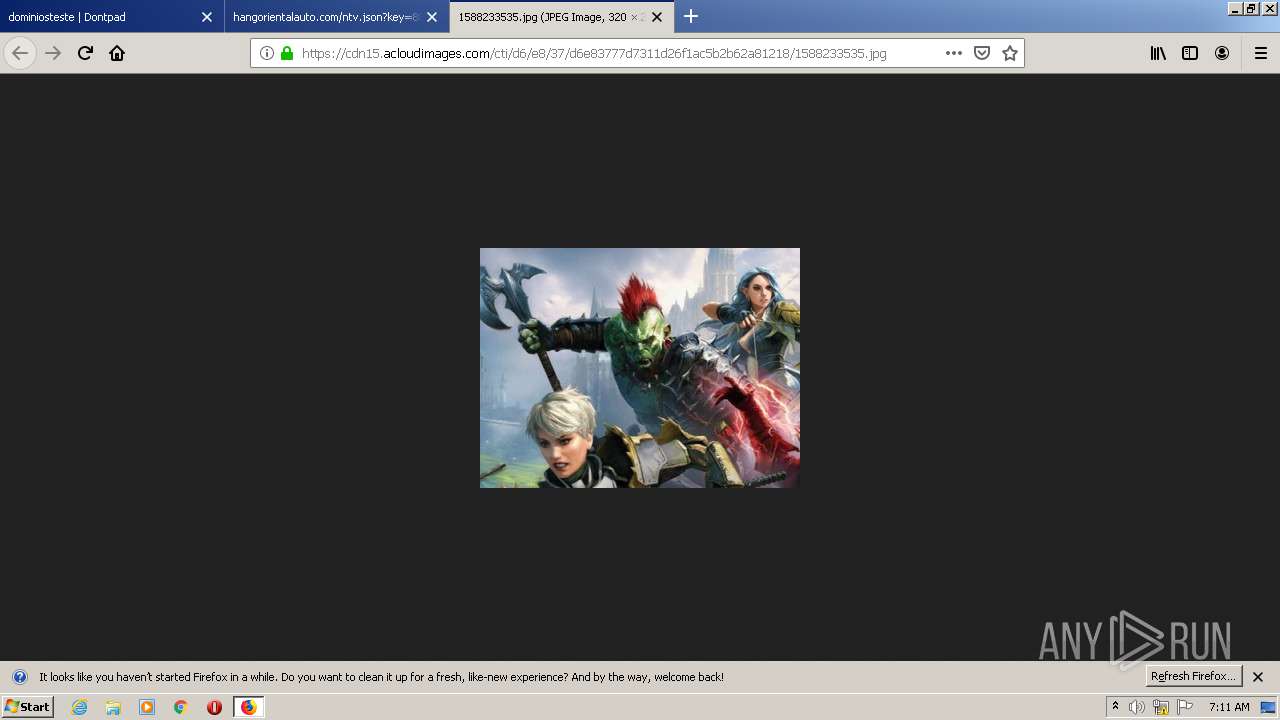Open the volume speaker tray icon
This screenshot has height=720, width=1280.
(1137, 707)
